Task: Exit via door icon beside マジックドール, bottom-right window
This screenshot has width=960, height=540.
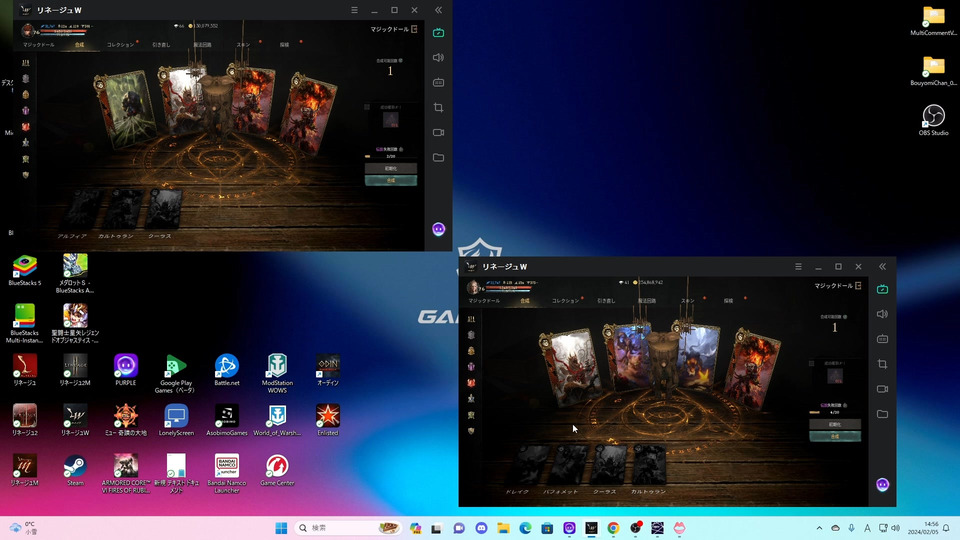Action: coord(858,286)
